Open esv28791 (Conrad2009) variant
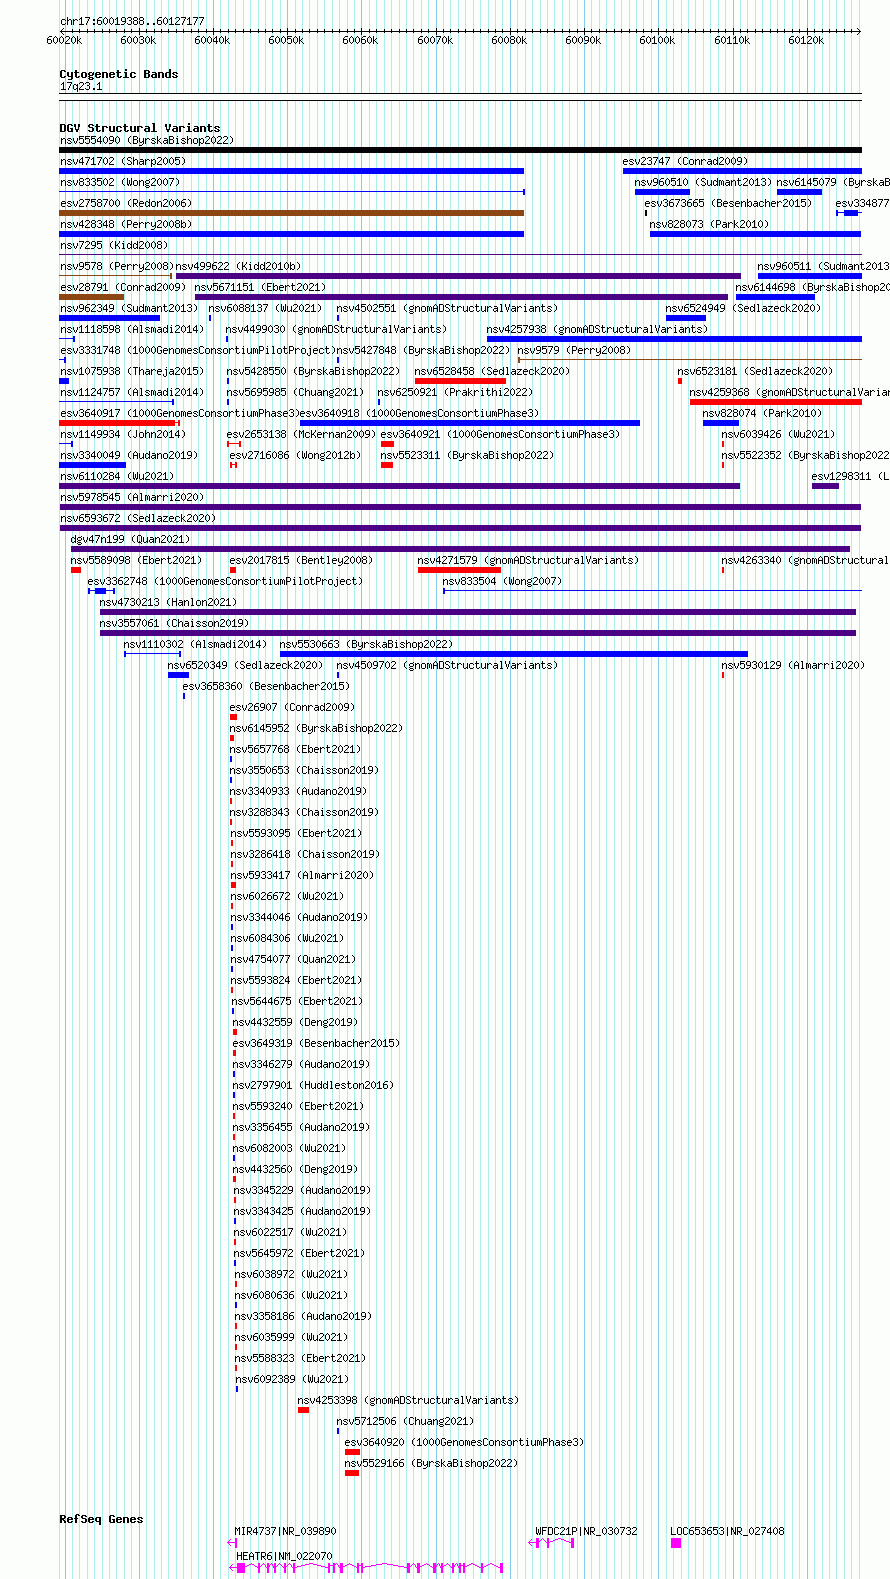This screenshot has height=1579, width=890. click(x=122, y=287)
